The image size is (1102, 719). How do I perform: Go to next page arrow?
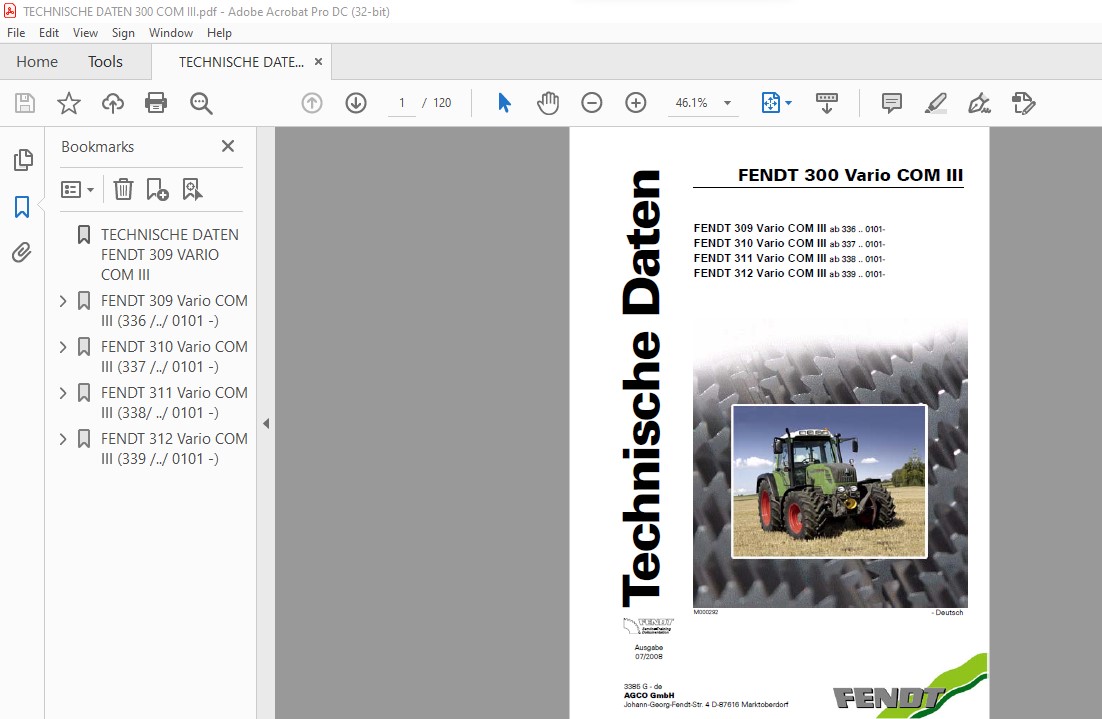tap(356, 103)
